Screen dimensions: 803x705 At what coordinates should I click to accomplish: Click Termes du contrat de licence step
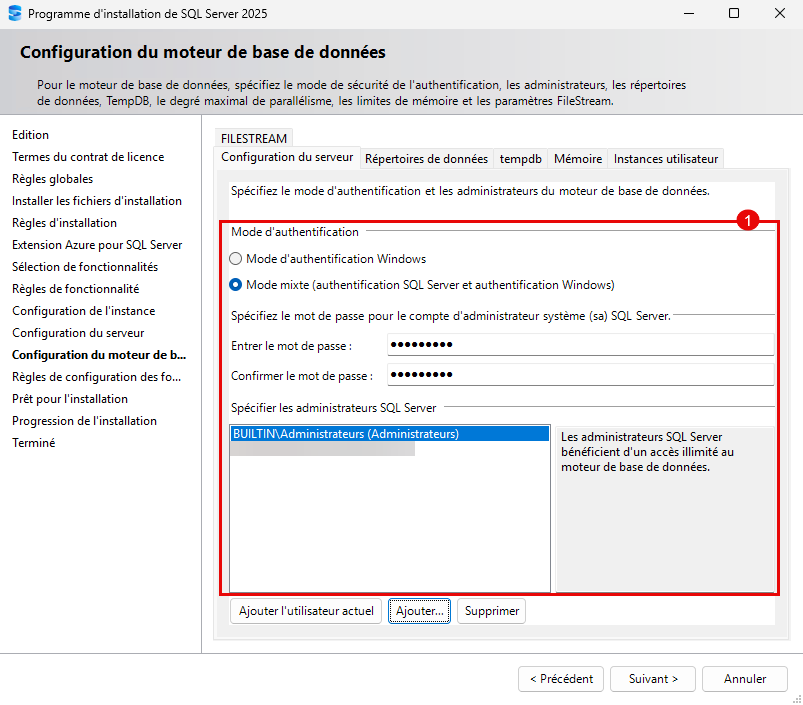point(88,157)
